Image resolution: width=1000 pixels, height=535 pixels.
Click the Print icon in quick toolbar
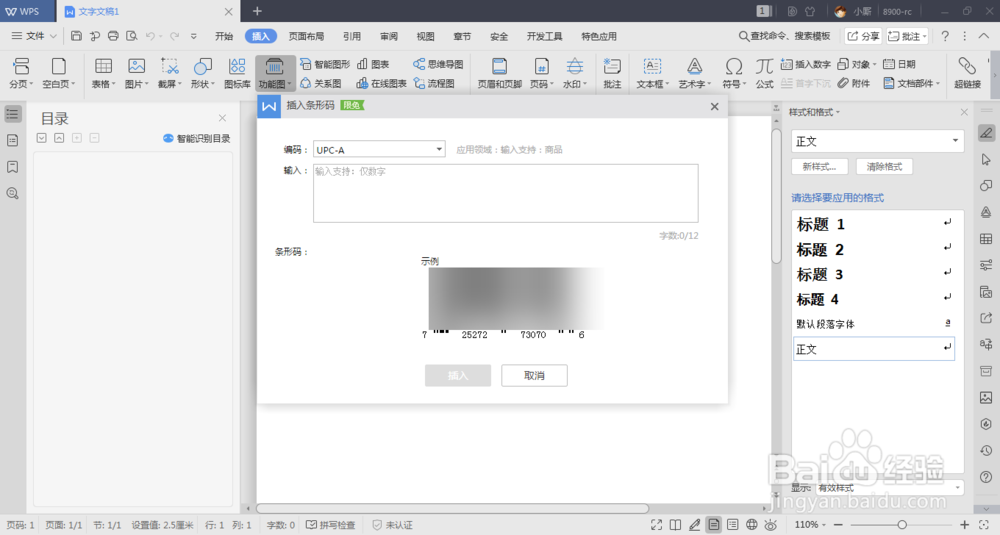(113, 36)
